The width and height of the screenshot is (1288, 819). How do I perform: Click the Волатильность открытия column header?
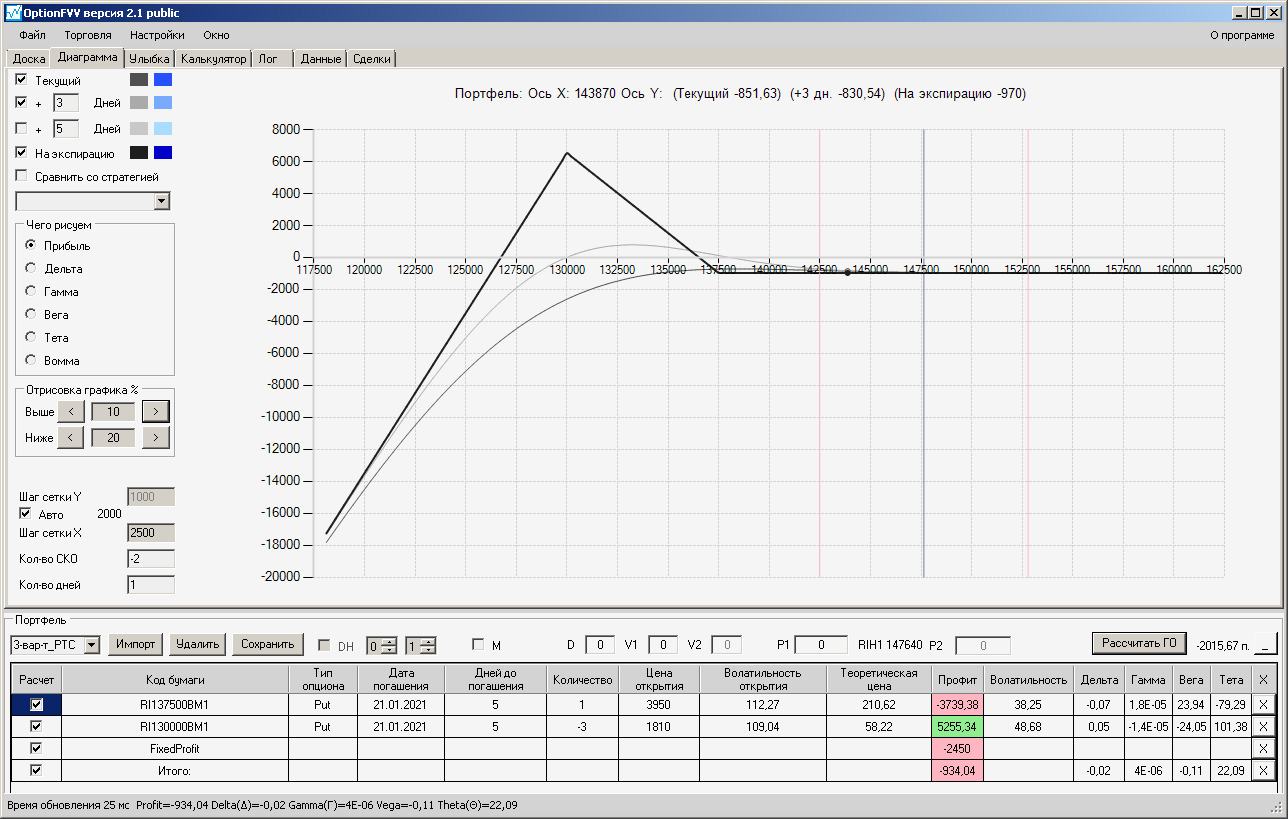[763, 679]
